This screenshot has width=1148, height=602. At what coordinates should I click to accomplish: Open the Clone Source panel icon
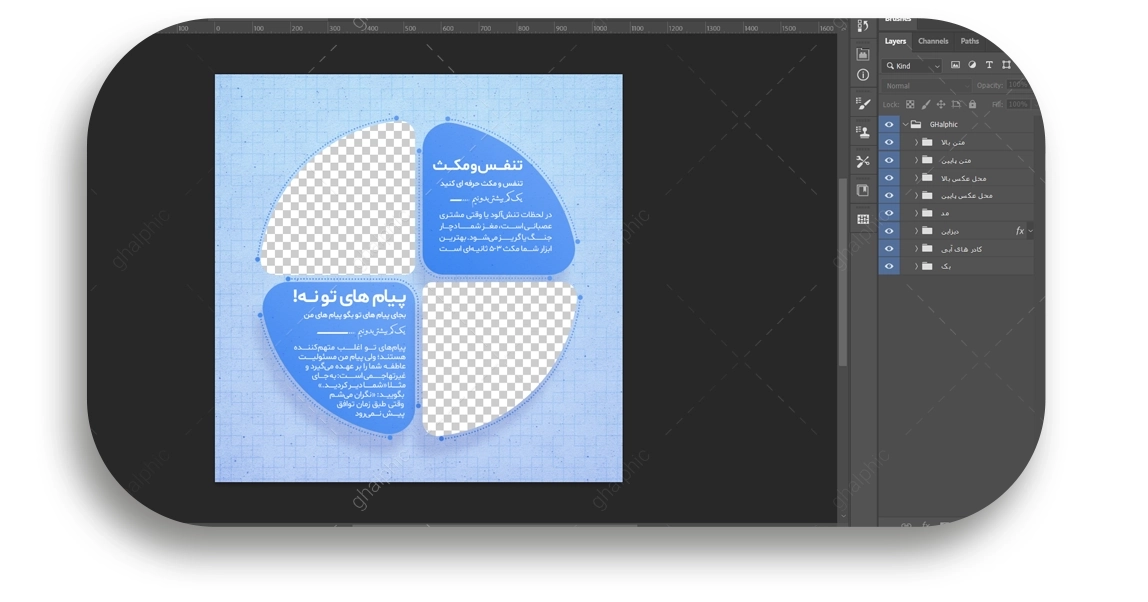tap(862, 133)
